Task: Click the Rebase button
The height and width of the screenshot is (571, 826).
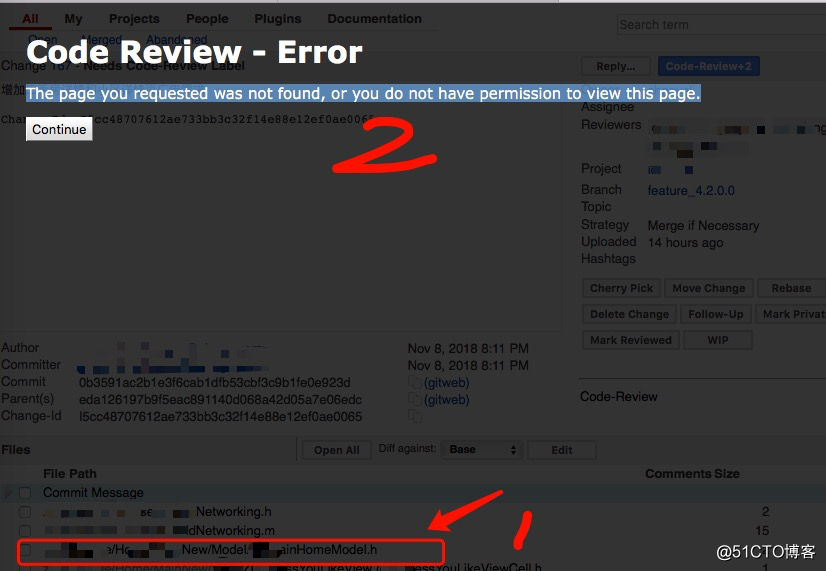Action: pyautogui.click(x=791, y=288)
